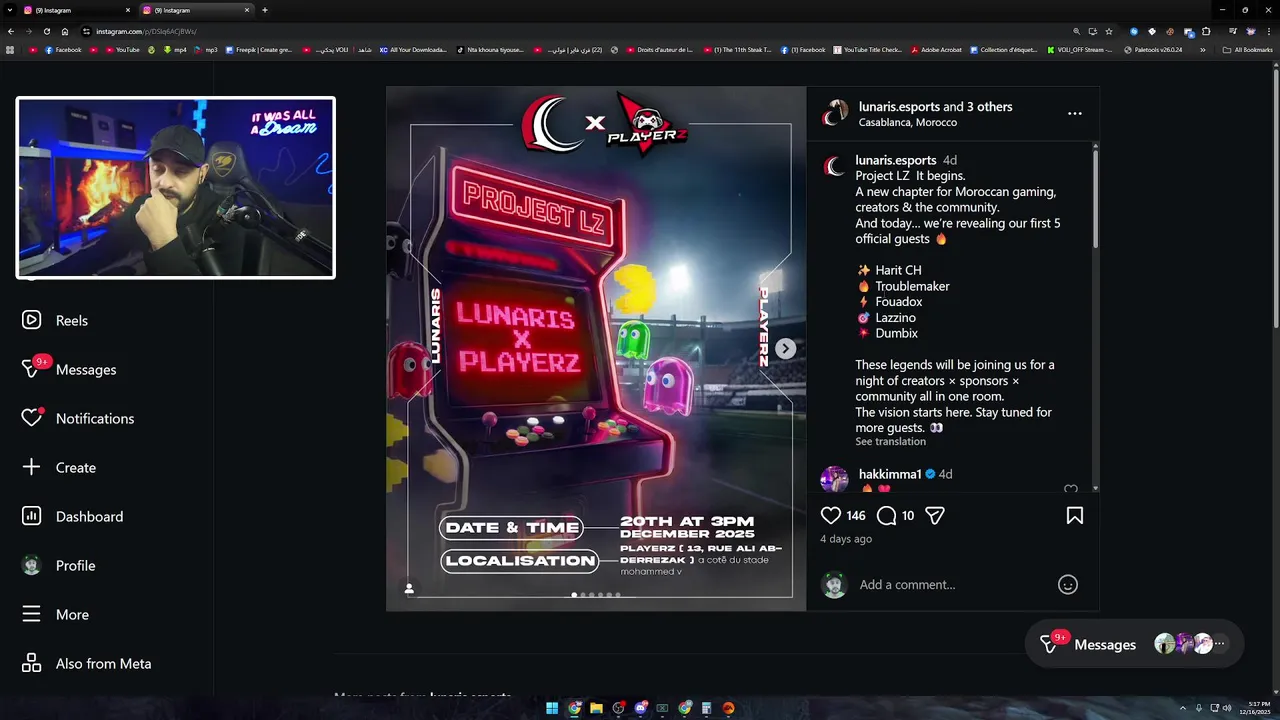Go back in browser history
This screenshot has height=720, width=1280.
tap(11, 31)
